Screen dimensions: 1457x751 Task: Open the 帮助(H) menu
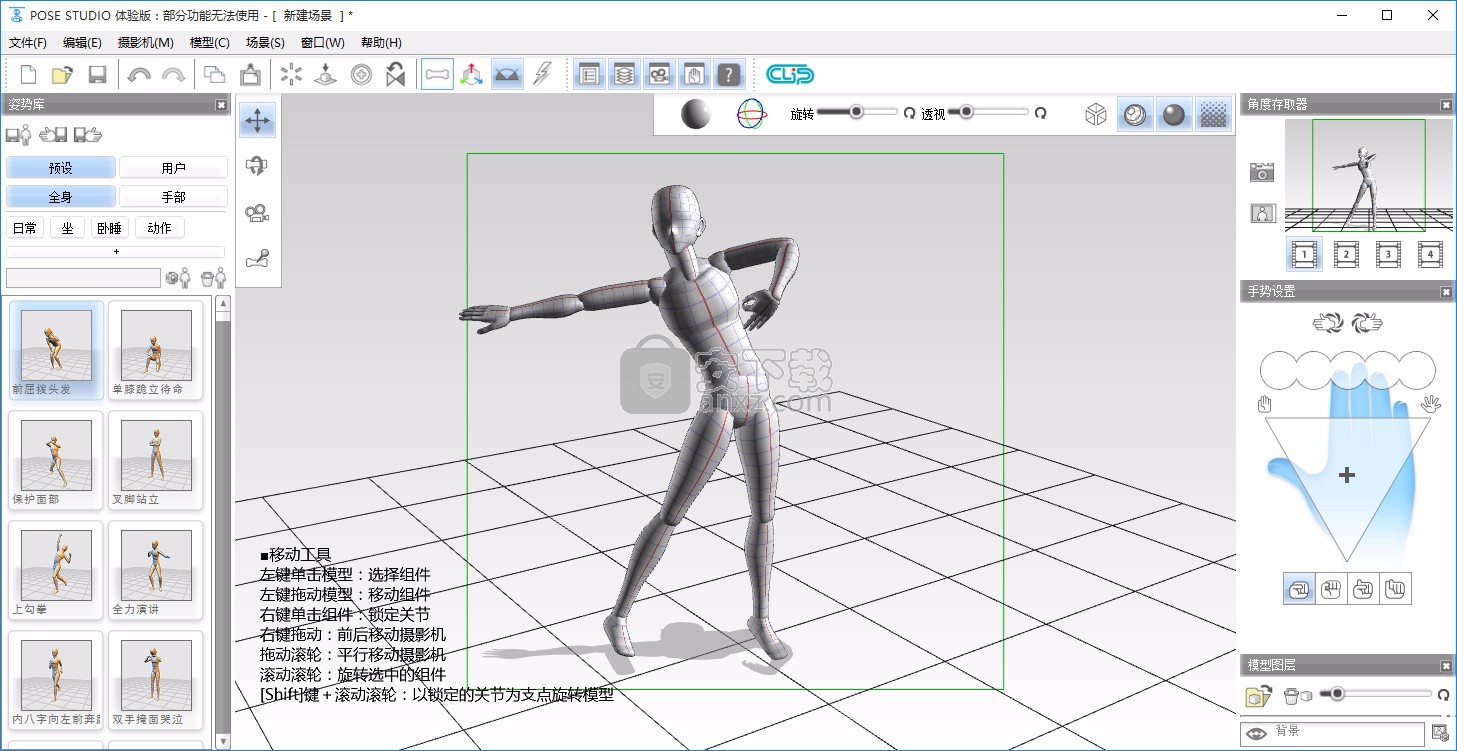click(381, 43)
